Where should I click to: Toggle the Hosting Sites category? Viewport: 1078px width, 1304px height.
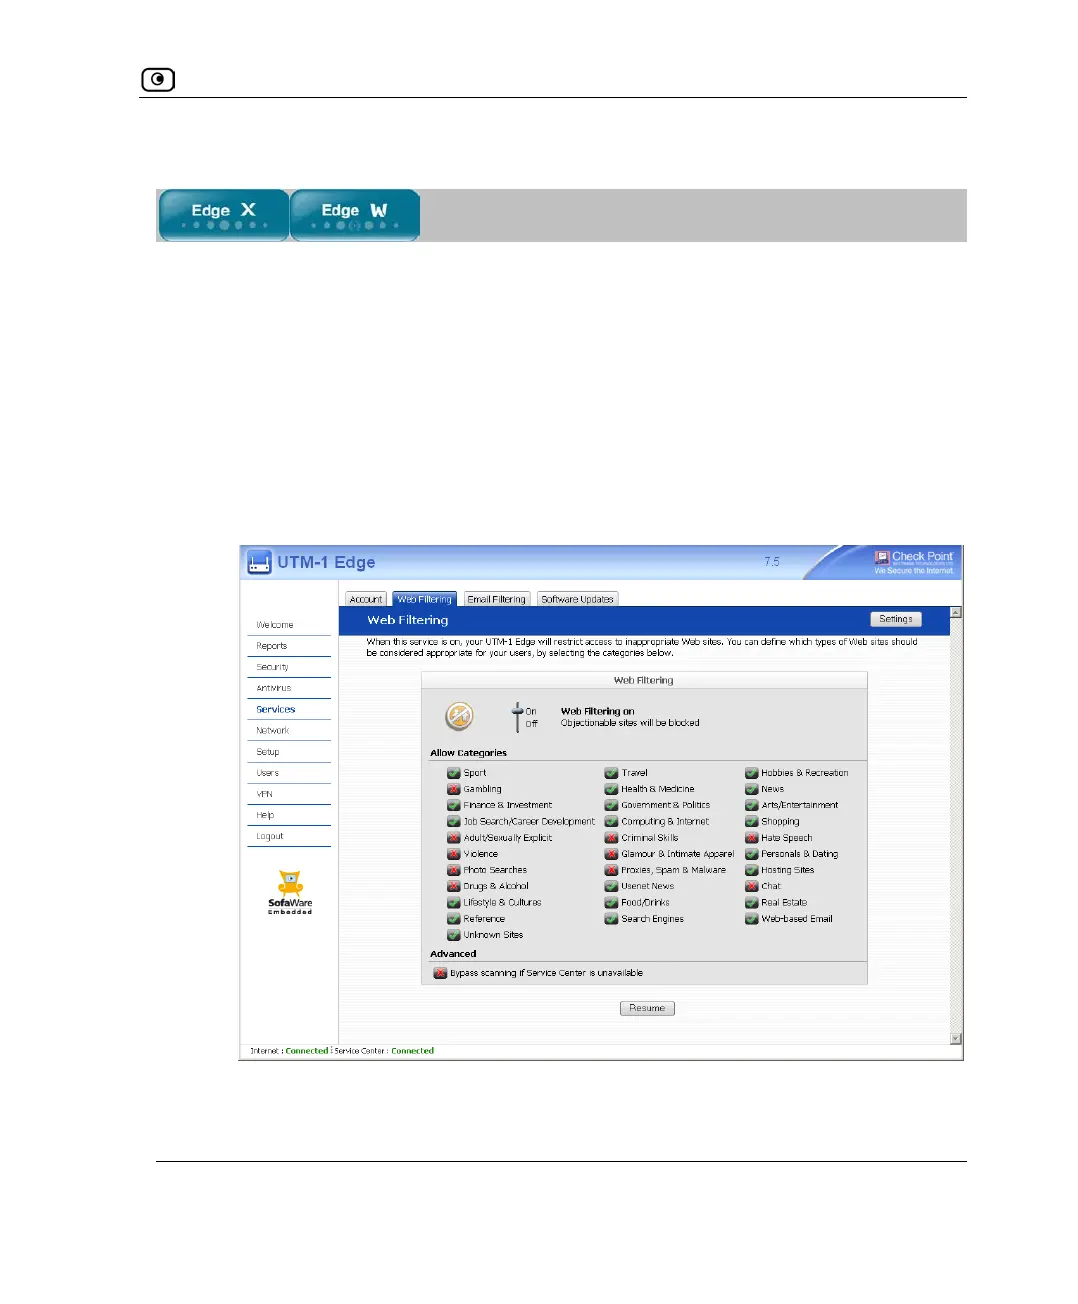pyautogui.click(x=751, y=870)
